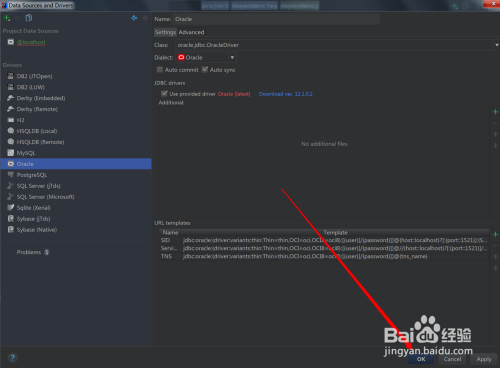Select the Oracle driver entry
The width and height of the screenshot is (500, 368).
76,164
